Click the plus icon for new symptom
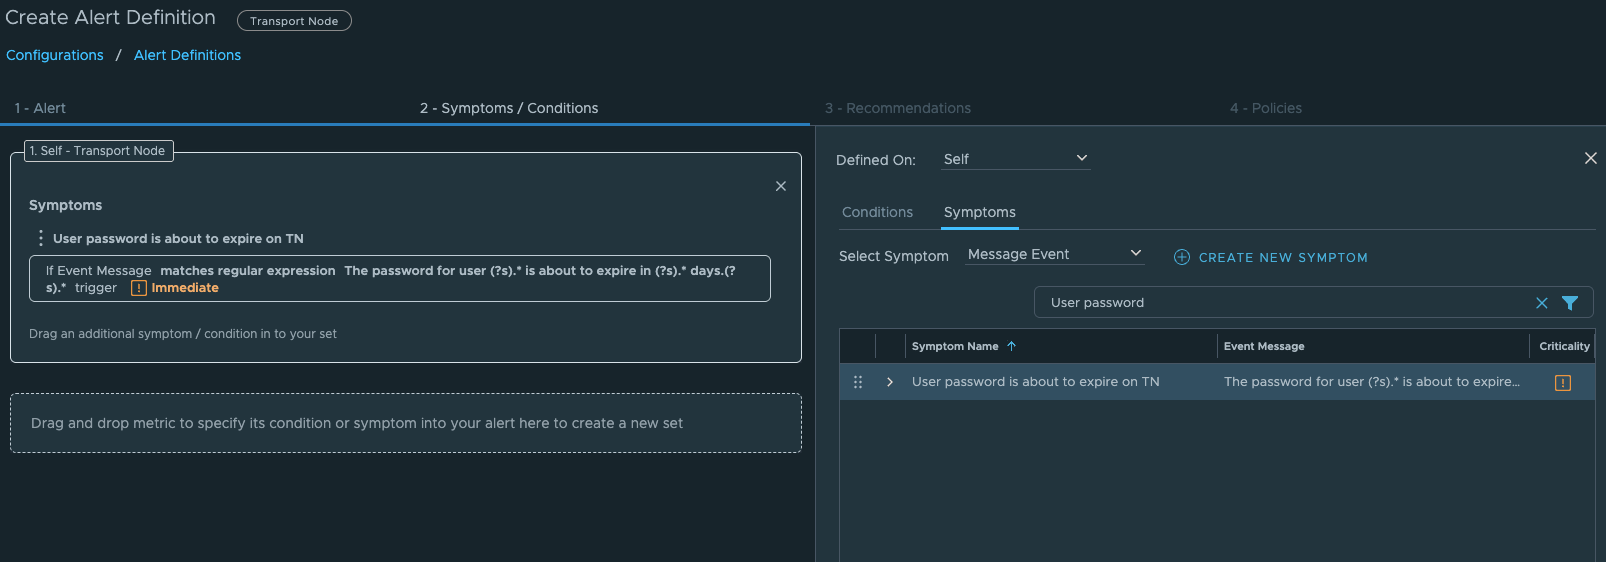Screen dimensions: 1606x562 1181,257
